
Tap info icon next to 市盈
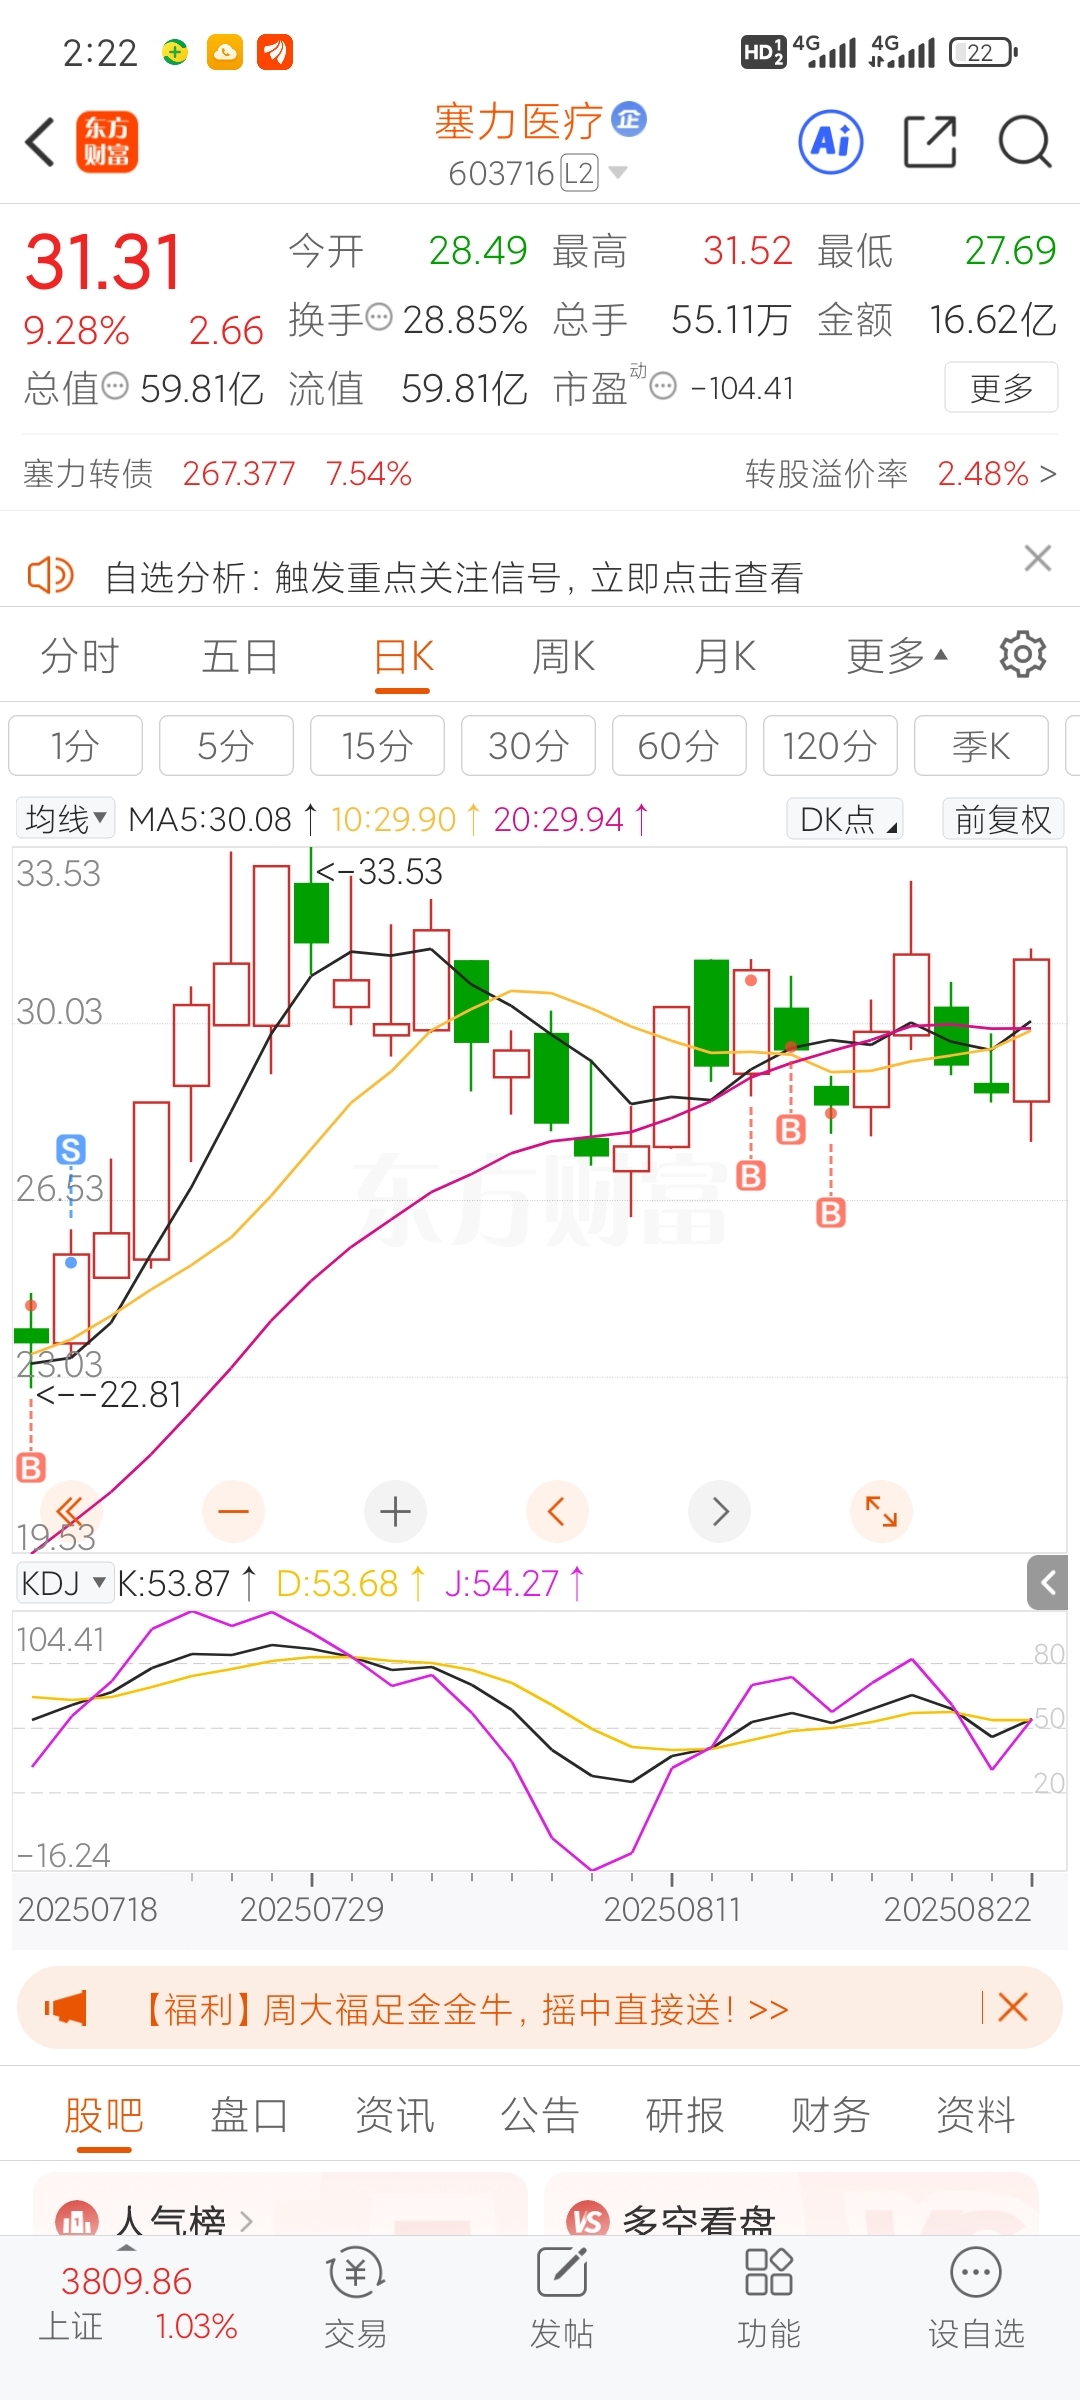point(664,386)
